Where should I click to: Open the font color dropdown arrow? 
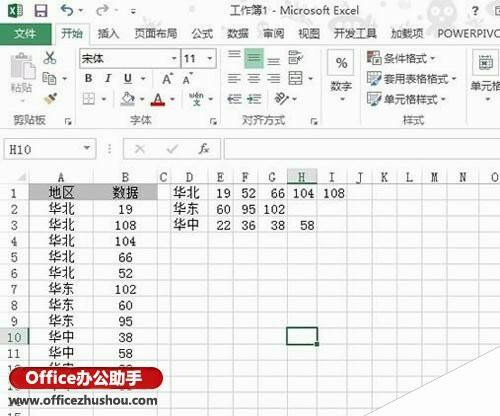(x=173, y=99)
